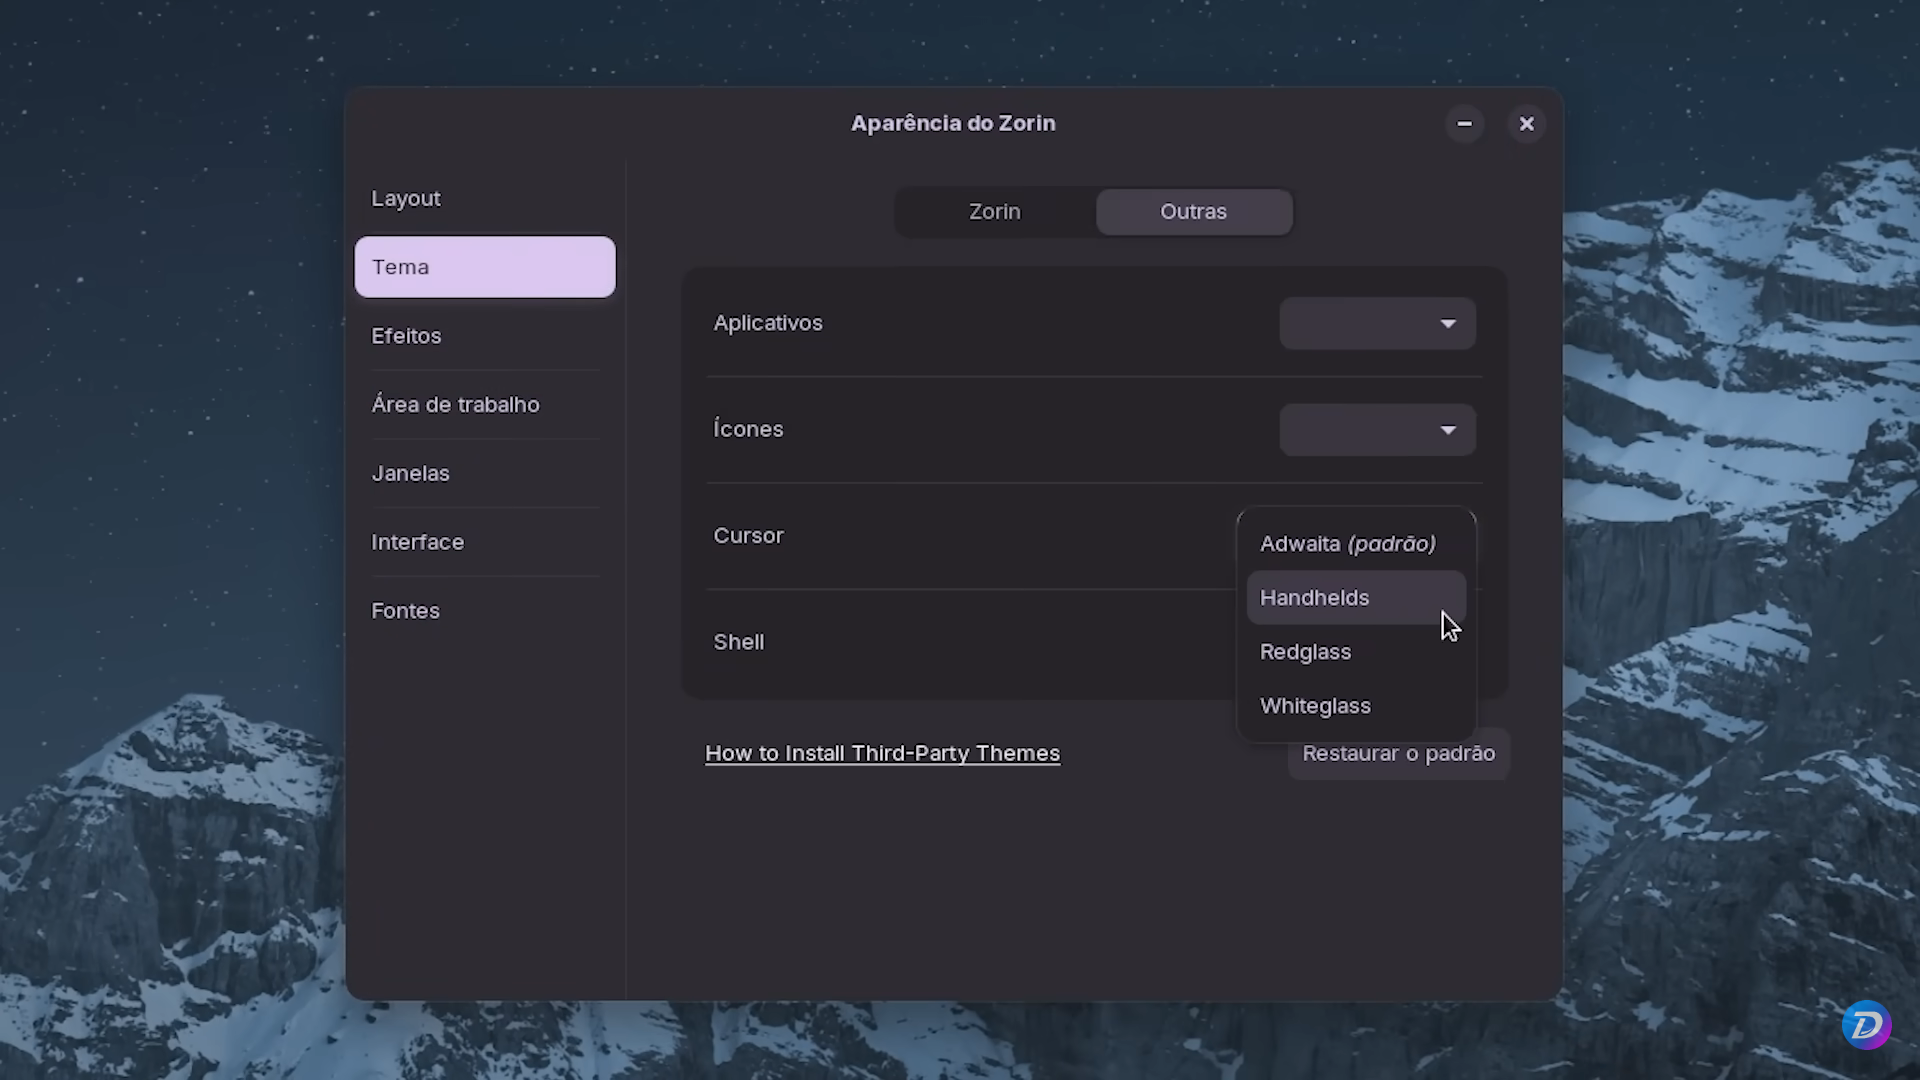Open Área de trabalho settings
1920x1080 pixels.
(455, 404)
